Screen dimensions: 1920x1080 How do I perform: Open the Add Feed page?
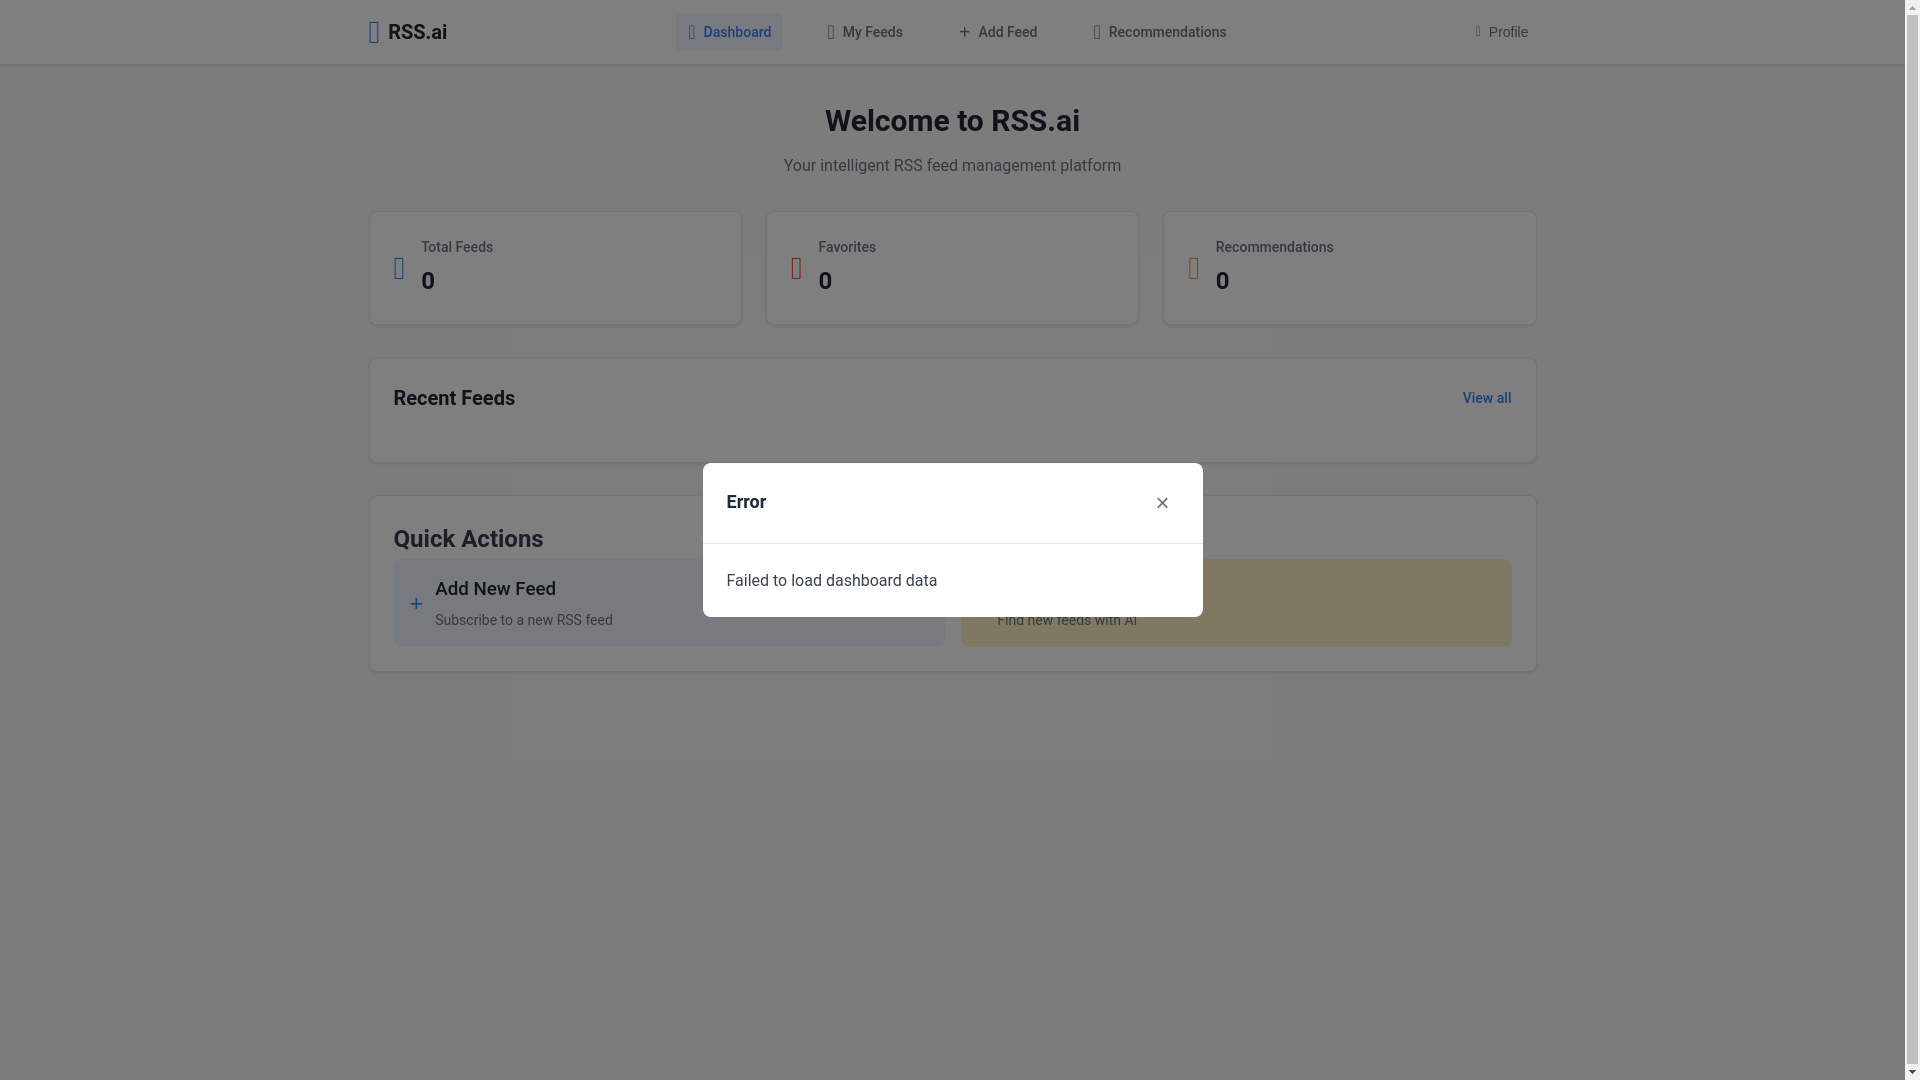998,32
